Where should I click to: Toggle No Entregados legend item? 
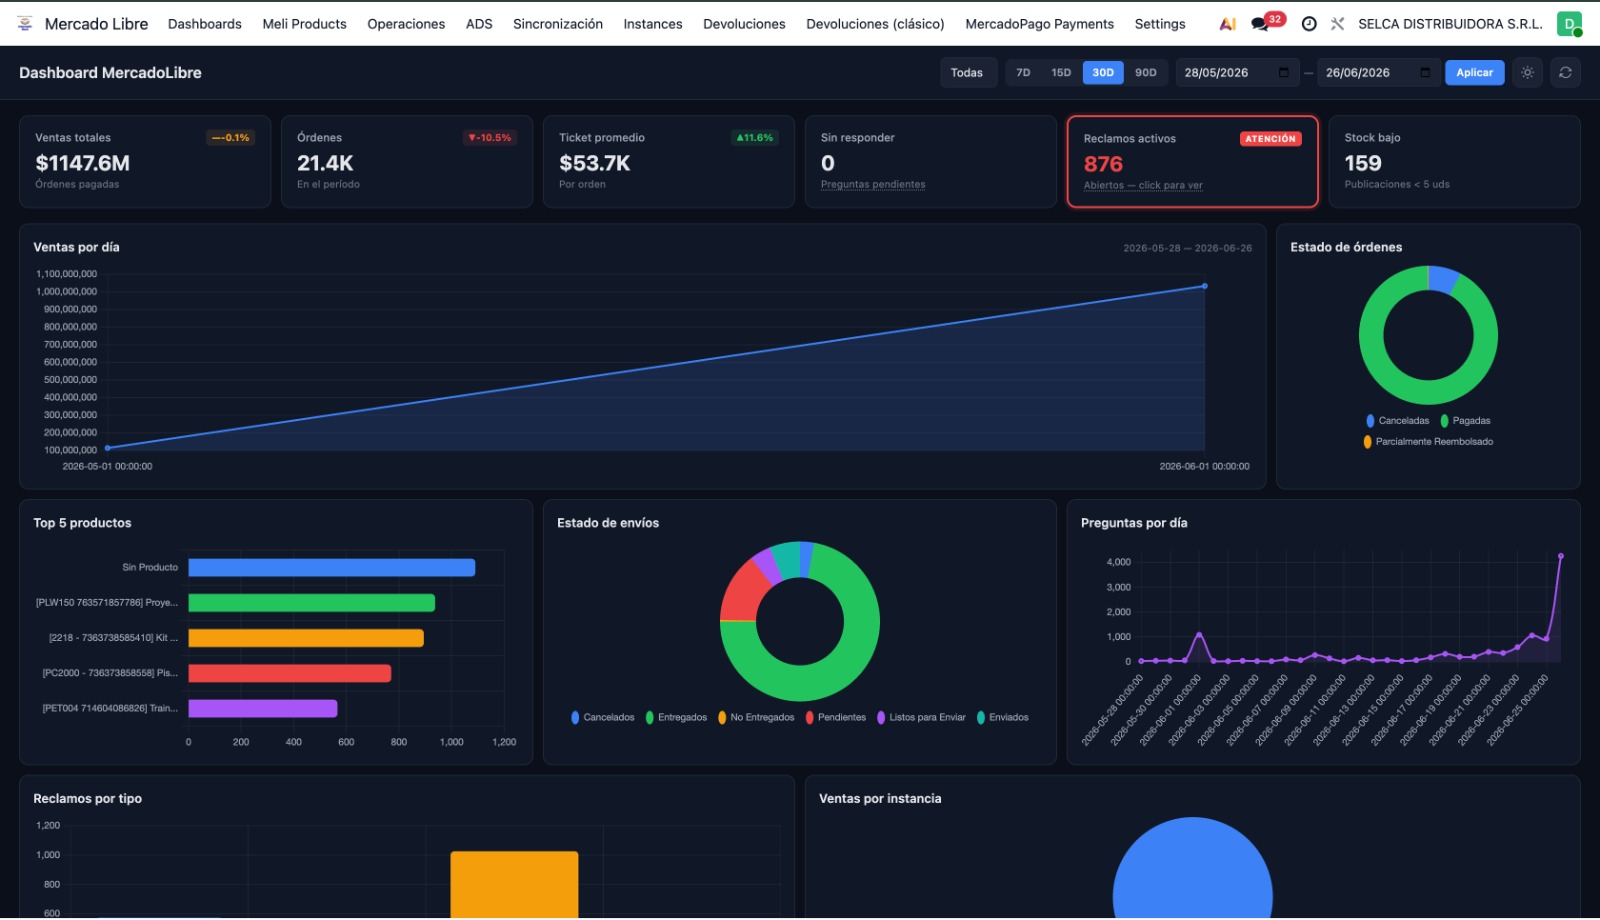[756, 717]
